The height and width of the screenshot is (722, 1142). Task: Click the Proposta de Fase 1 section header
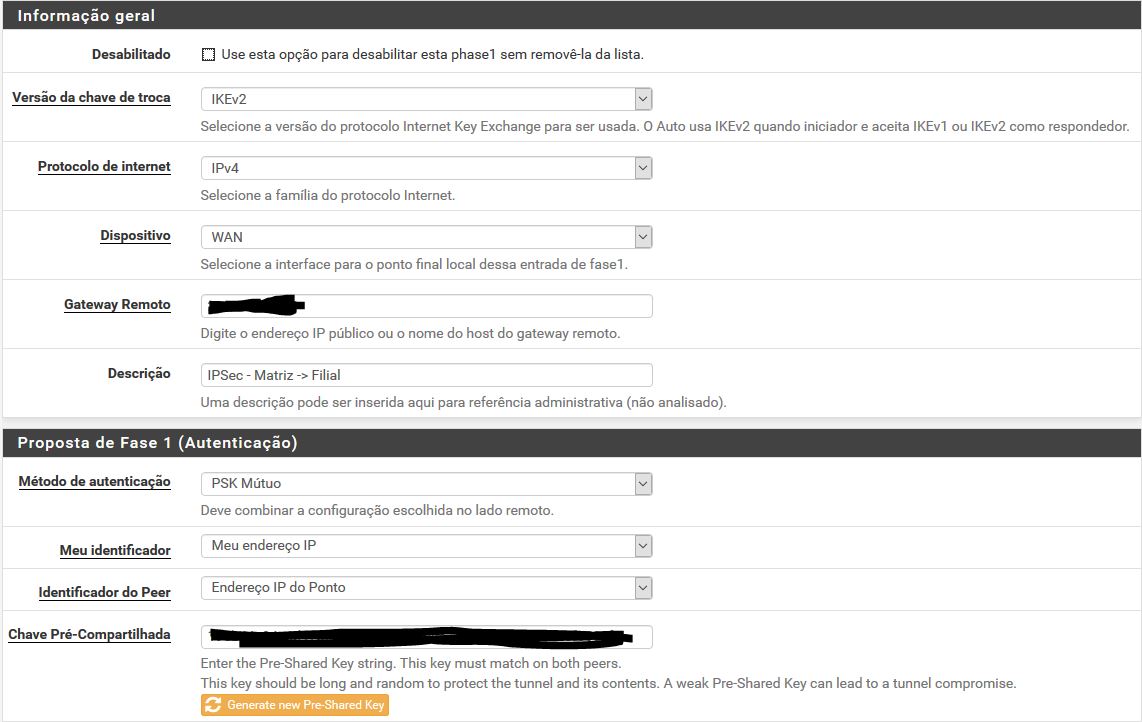point(157,443)
